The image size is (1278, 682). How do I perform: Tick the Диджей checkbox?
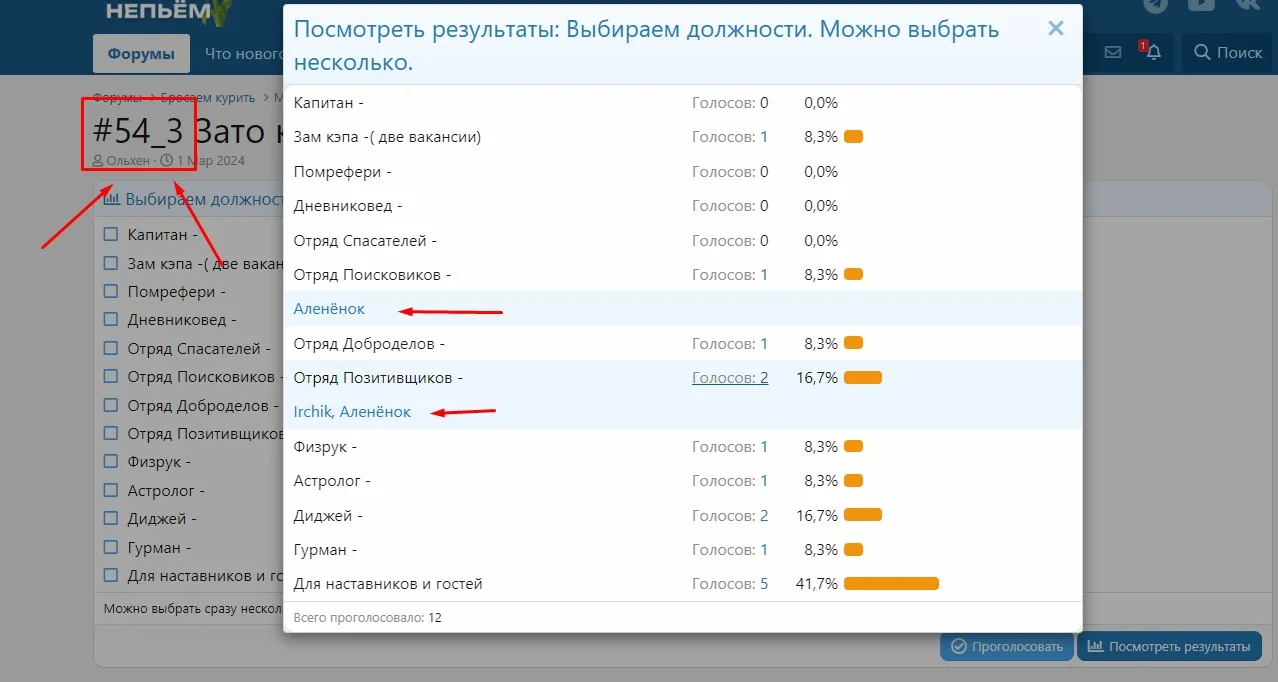[x=110, y=518]
